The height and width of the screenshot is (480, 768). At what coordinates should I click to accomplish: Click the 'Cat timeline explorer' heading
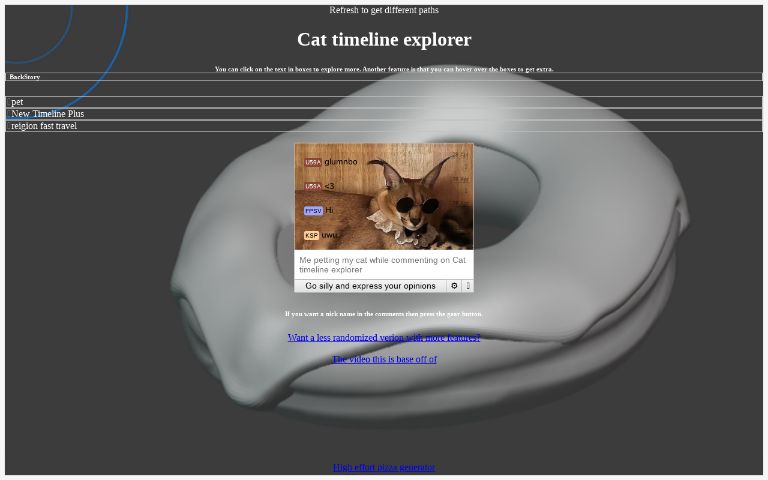384,40
